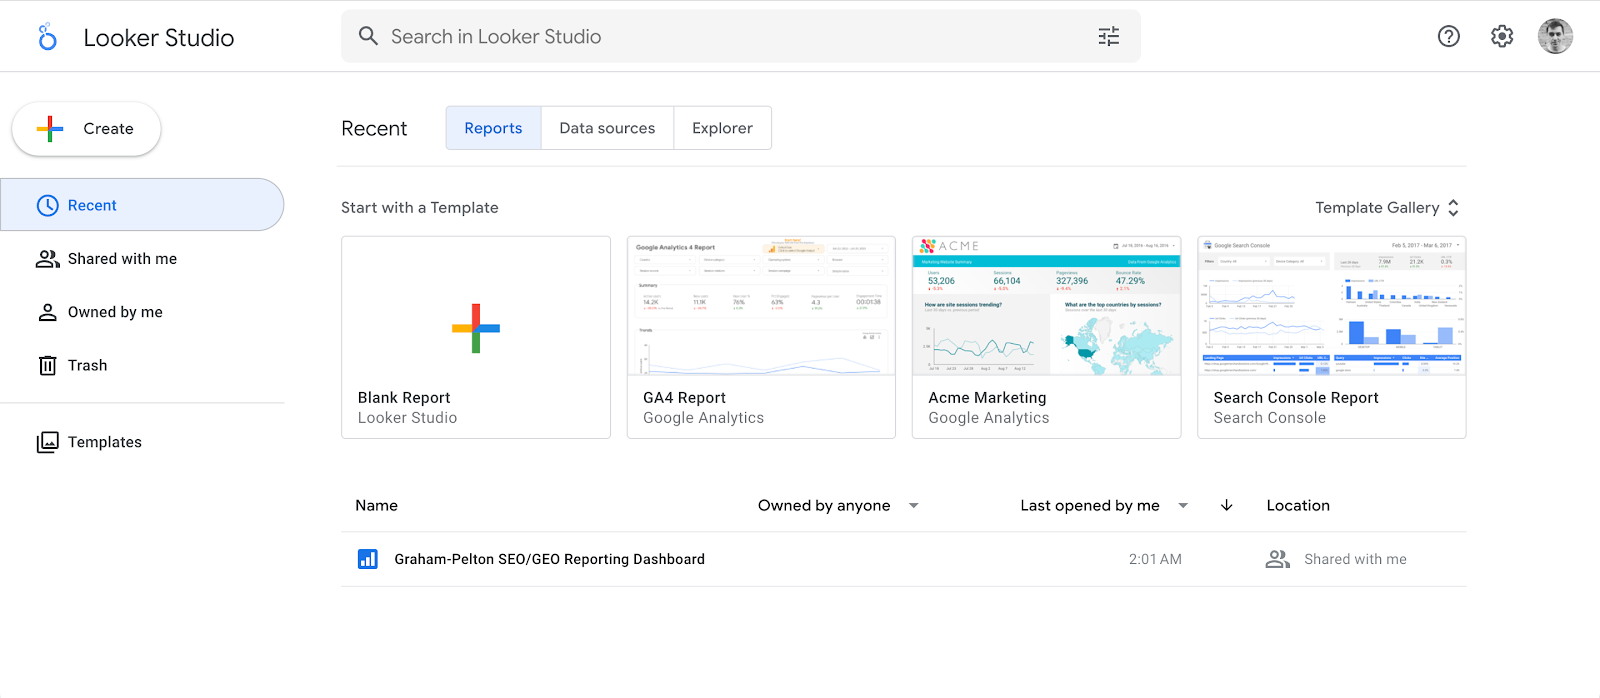The width and height of the screenshot is (1600, 698).
Task: Click the Name column header
Action: tap(377, 505)
